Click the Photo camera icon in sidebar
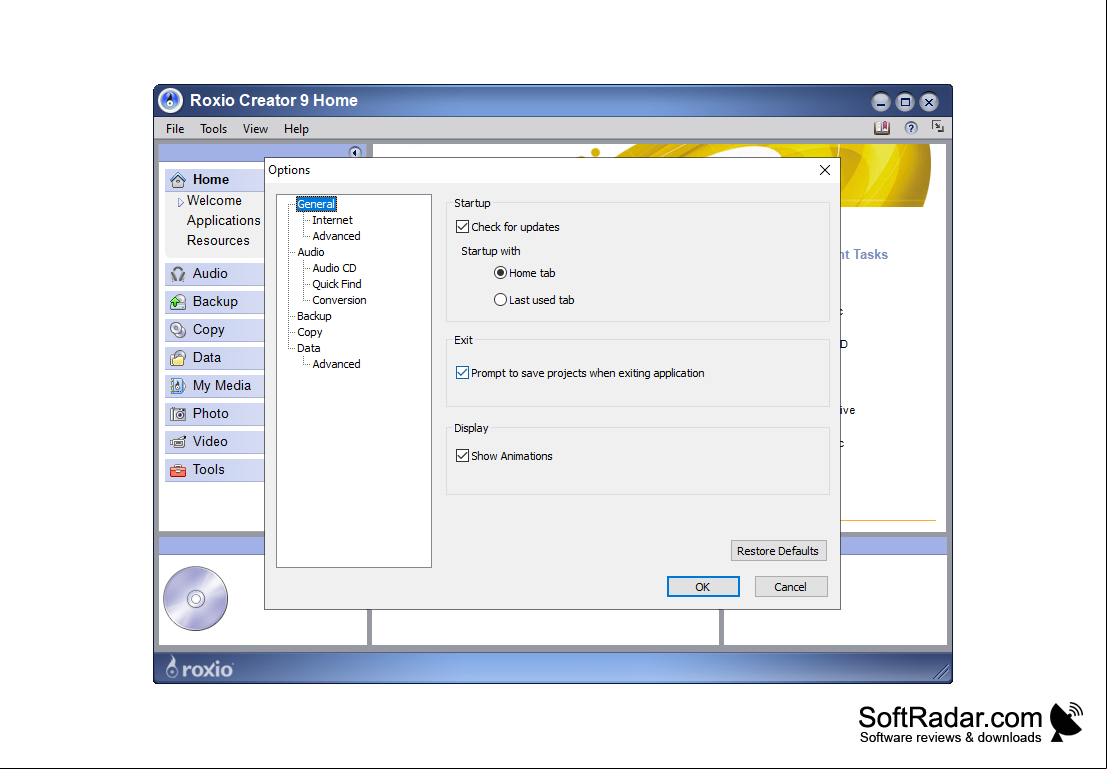 [178, 414]
